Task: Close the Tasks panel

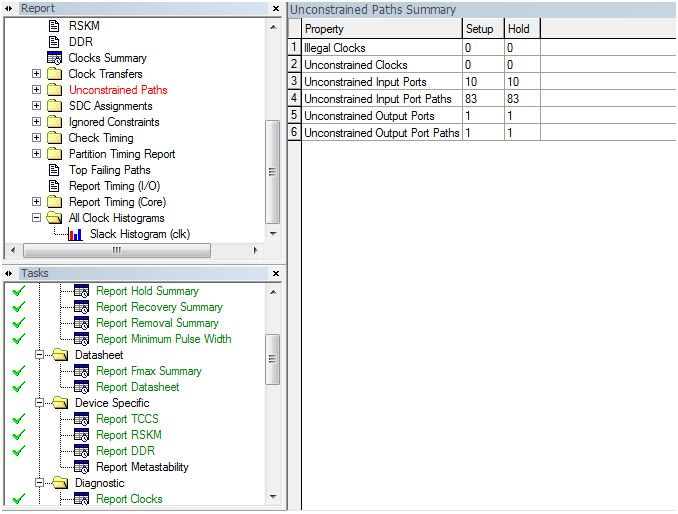Action: 276,274
